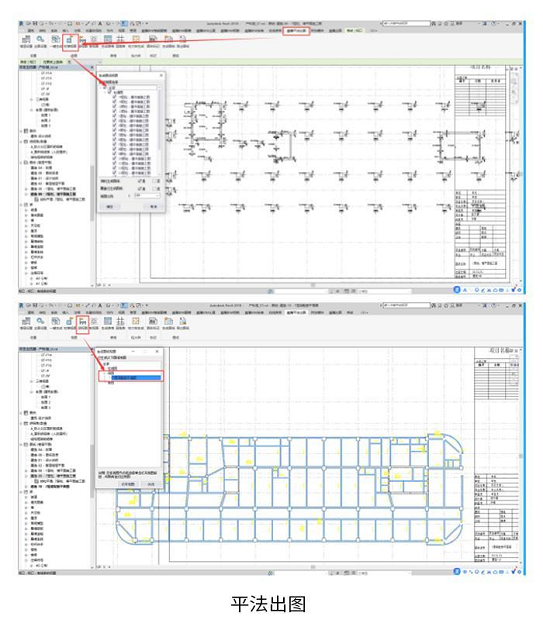Click the red-boxed ribbon icon in lower Revit window

(x=82, y=323)
